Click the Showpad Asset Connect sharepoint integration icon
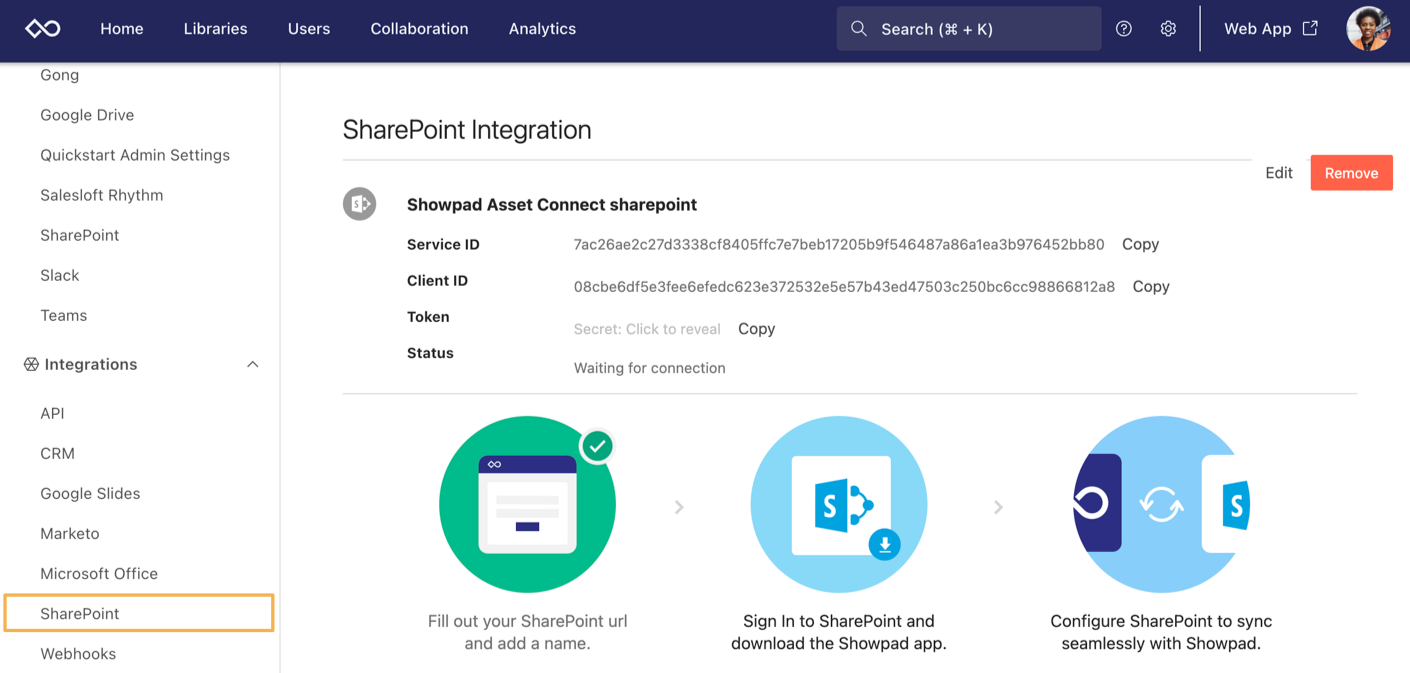Viewport: 1410px width, 673px height. tap(359, 203)
